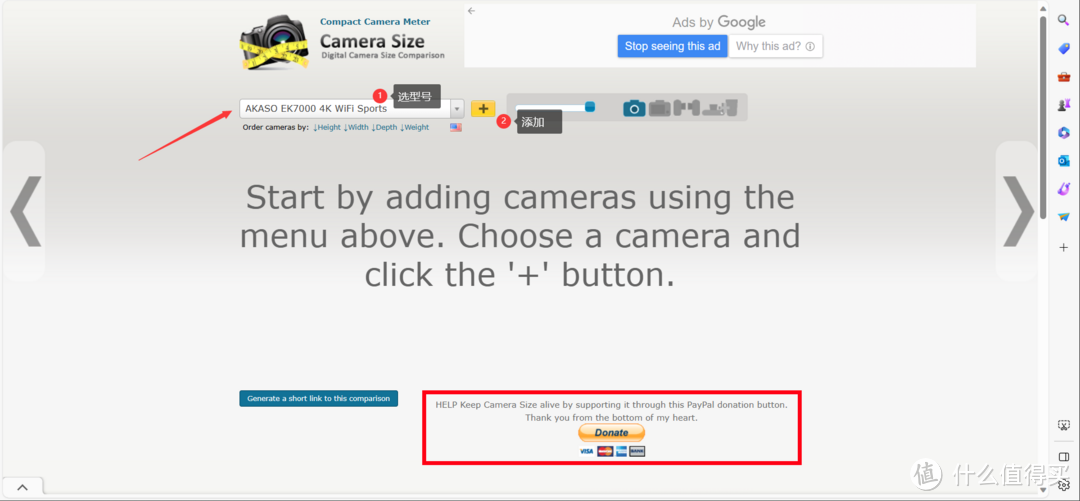Viewport: 1080px width, 501px height.
Task: Click the sidebar plus customize button
Action: pos(1063,247)
